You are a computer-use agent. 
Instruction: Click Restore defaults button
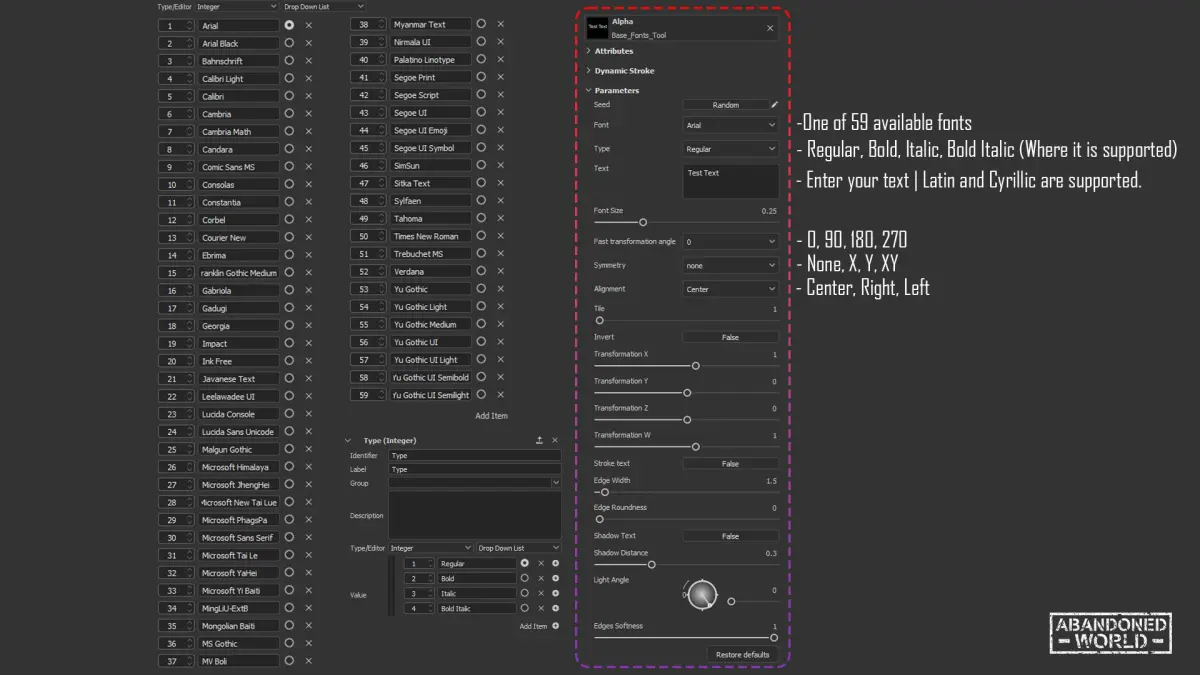(743, 654)
